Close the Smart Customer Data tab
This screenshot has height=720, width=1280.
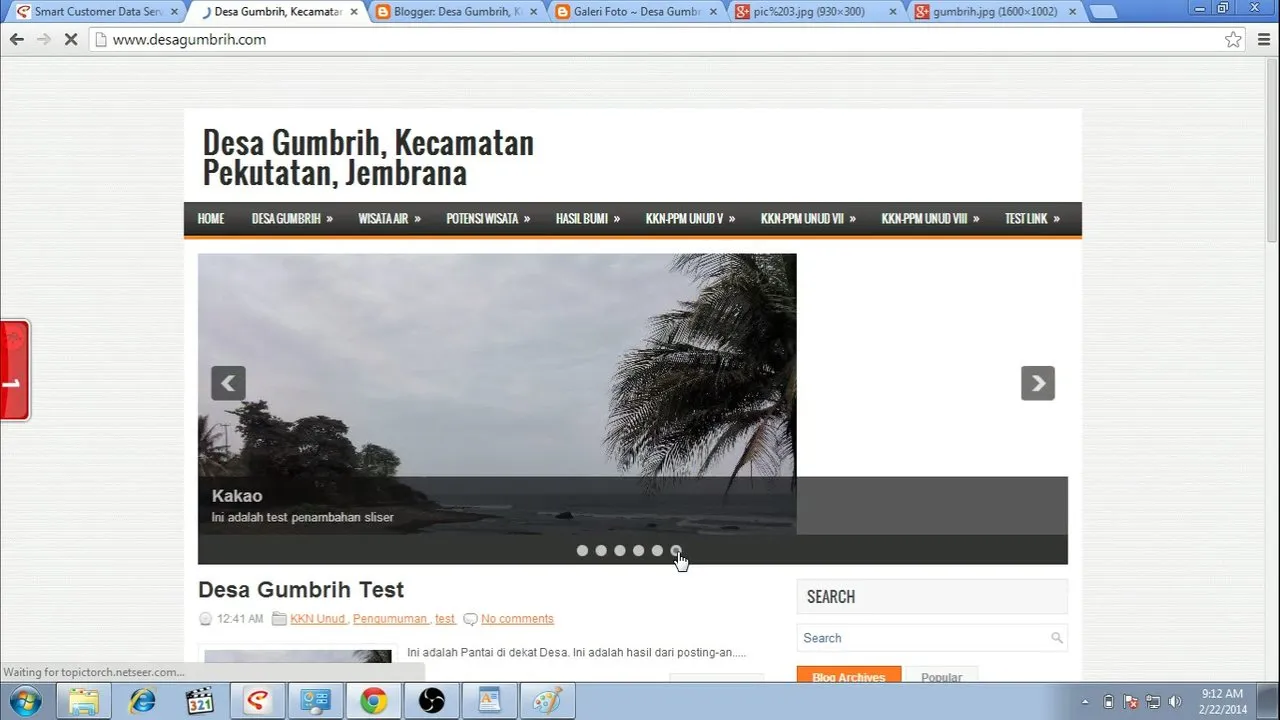[174, 12]
